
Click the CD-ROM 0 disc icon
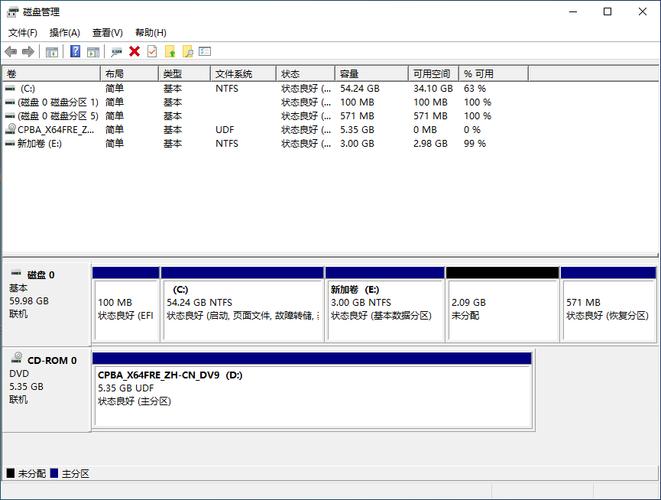(17, 358)
